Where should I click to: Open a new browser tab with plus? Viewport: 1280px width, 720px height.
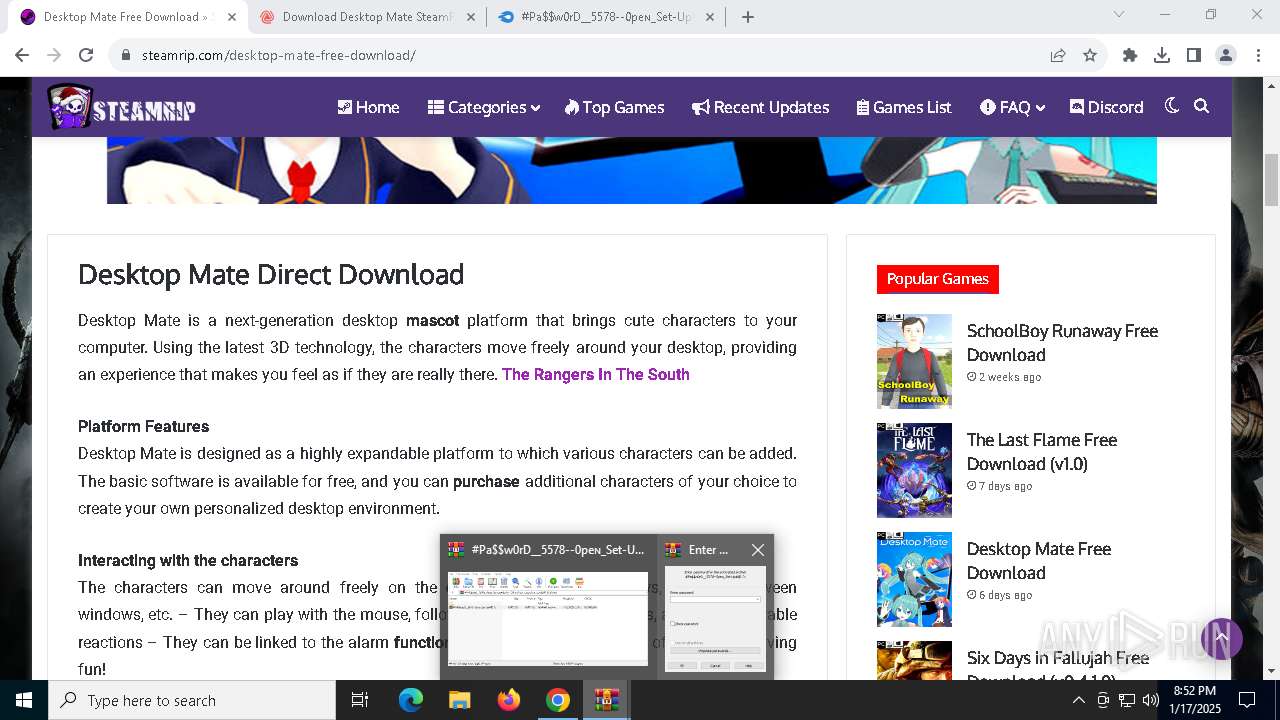tap(748, 17)
